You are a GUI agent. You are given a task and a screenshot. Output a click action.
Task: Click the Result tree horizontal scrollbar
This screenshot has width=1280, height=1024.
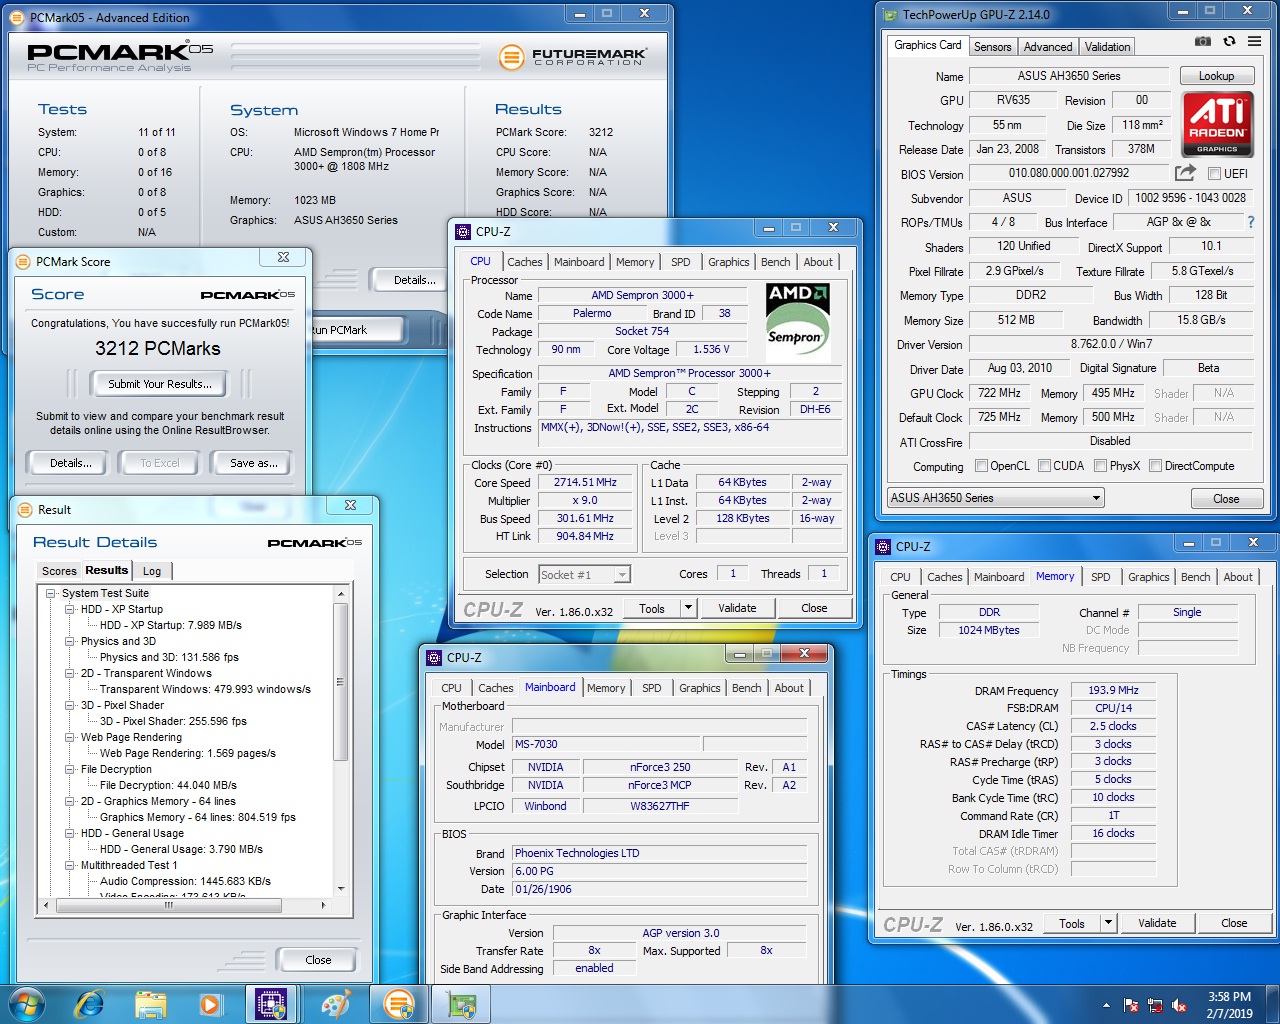[166, 905]
